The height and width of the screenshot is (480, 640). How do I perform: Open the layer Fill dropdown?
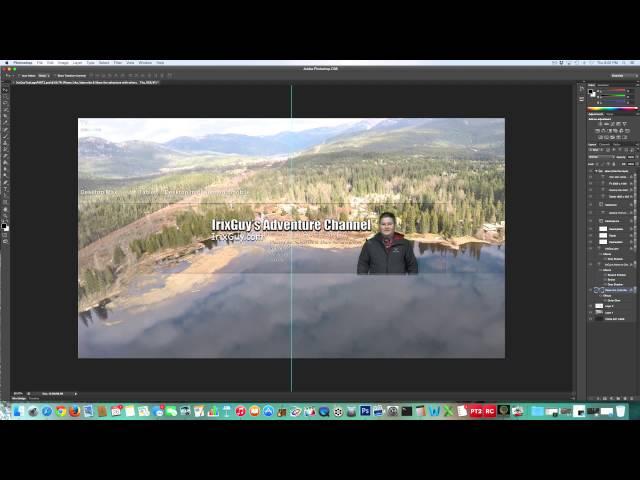(637, 164)
